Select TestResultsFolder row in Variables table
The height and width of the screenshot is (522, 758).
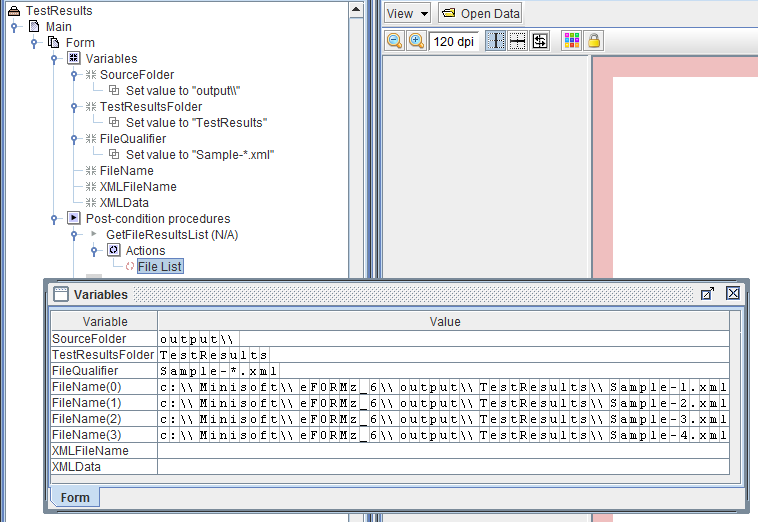390,355
